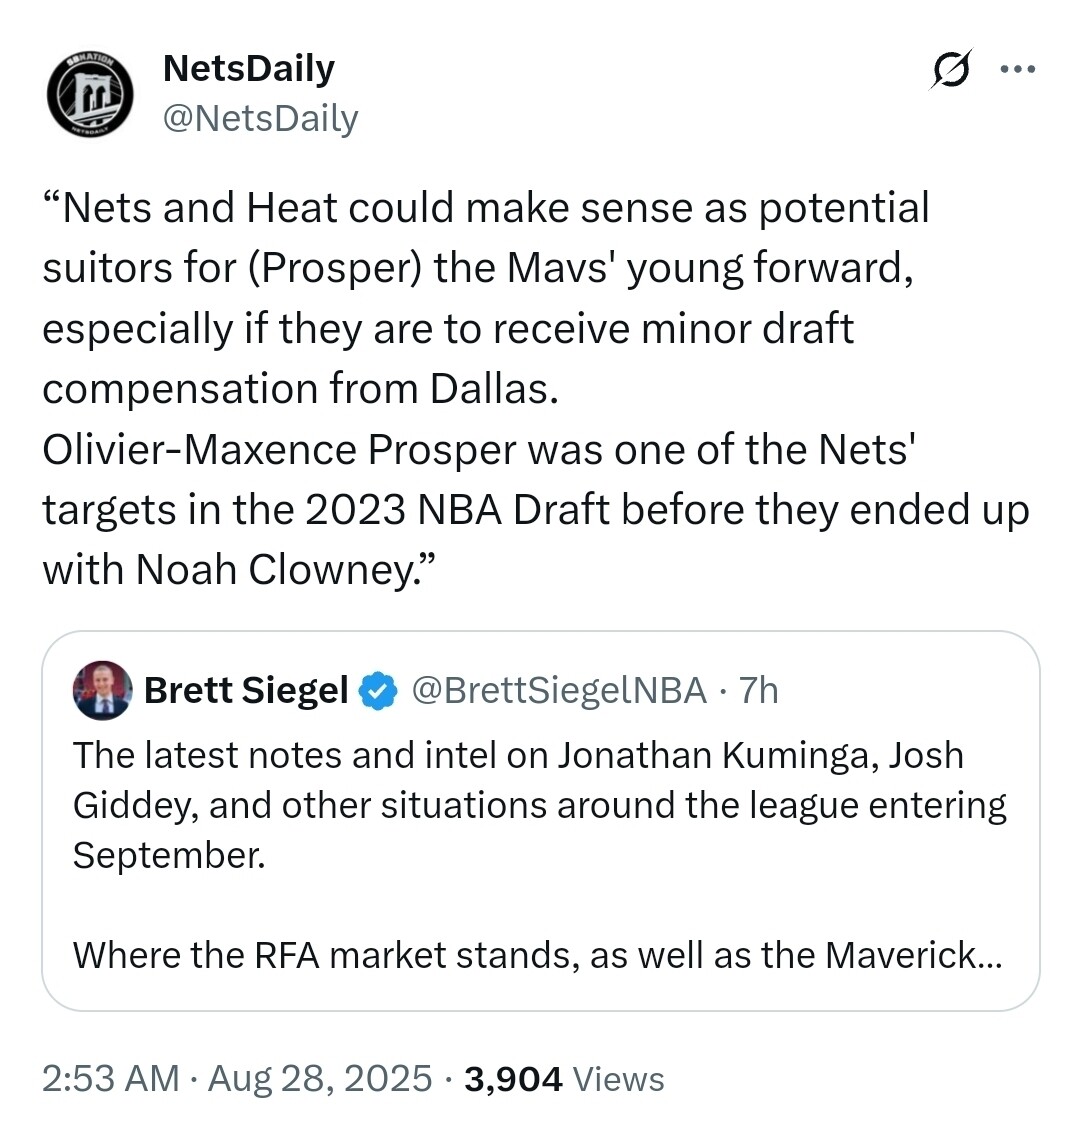Click the "with Noah Clowney" line
This screenshot has width=1080, height=1123.
[x=240, y=569]
